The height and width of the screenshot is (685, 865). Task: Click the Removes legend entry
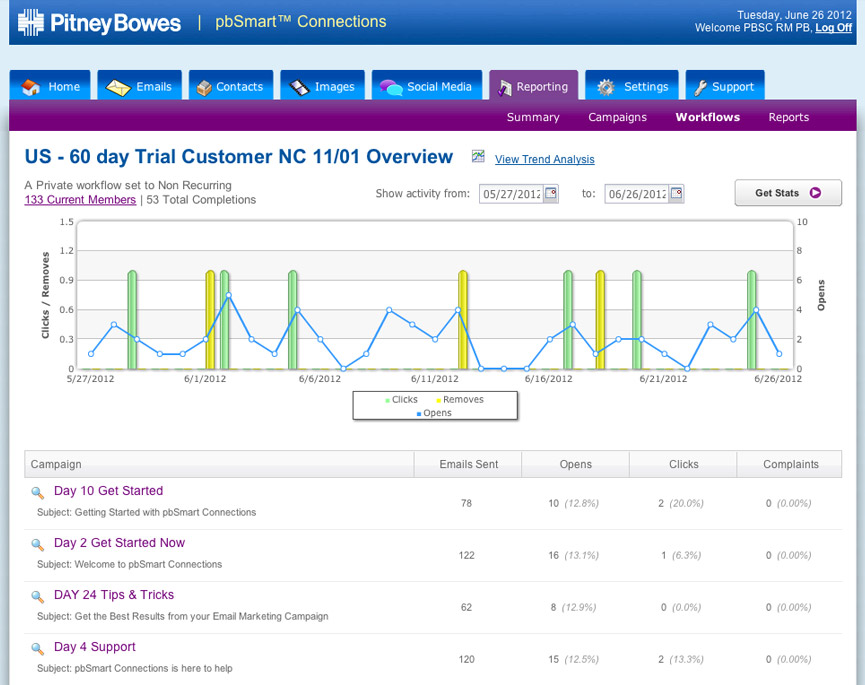460,399
